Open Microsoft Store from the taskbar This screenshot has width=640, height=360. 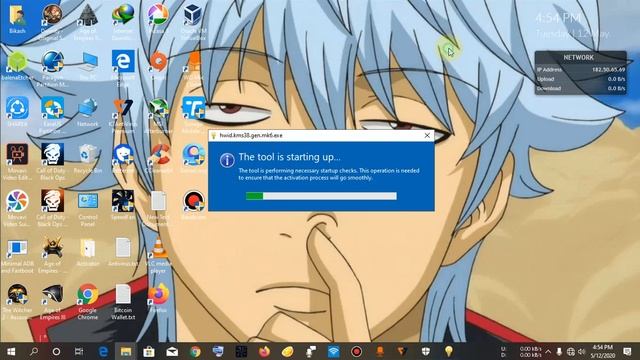149,351
